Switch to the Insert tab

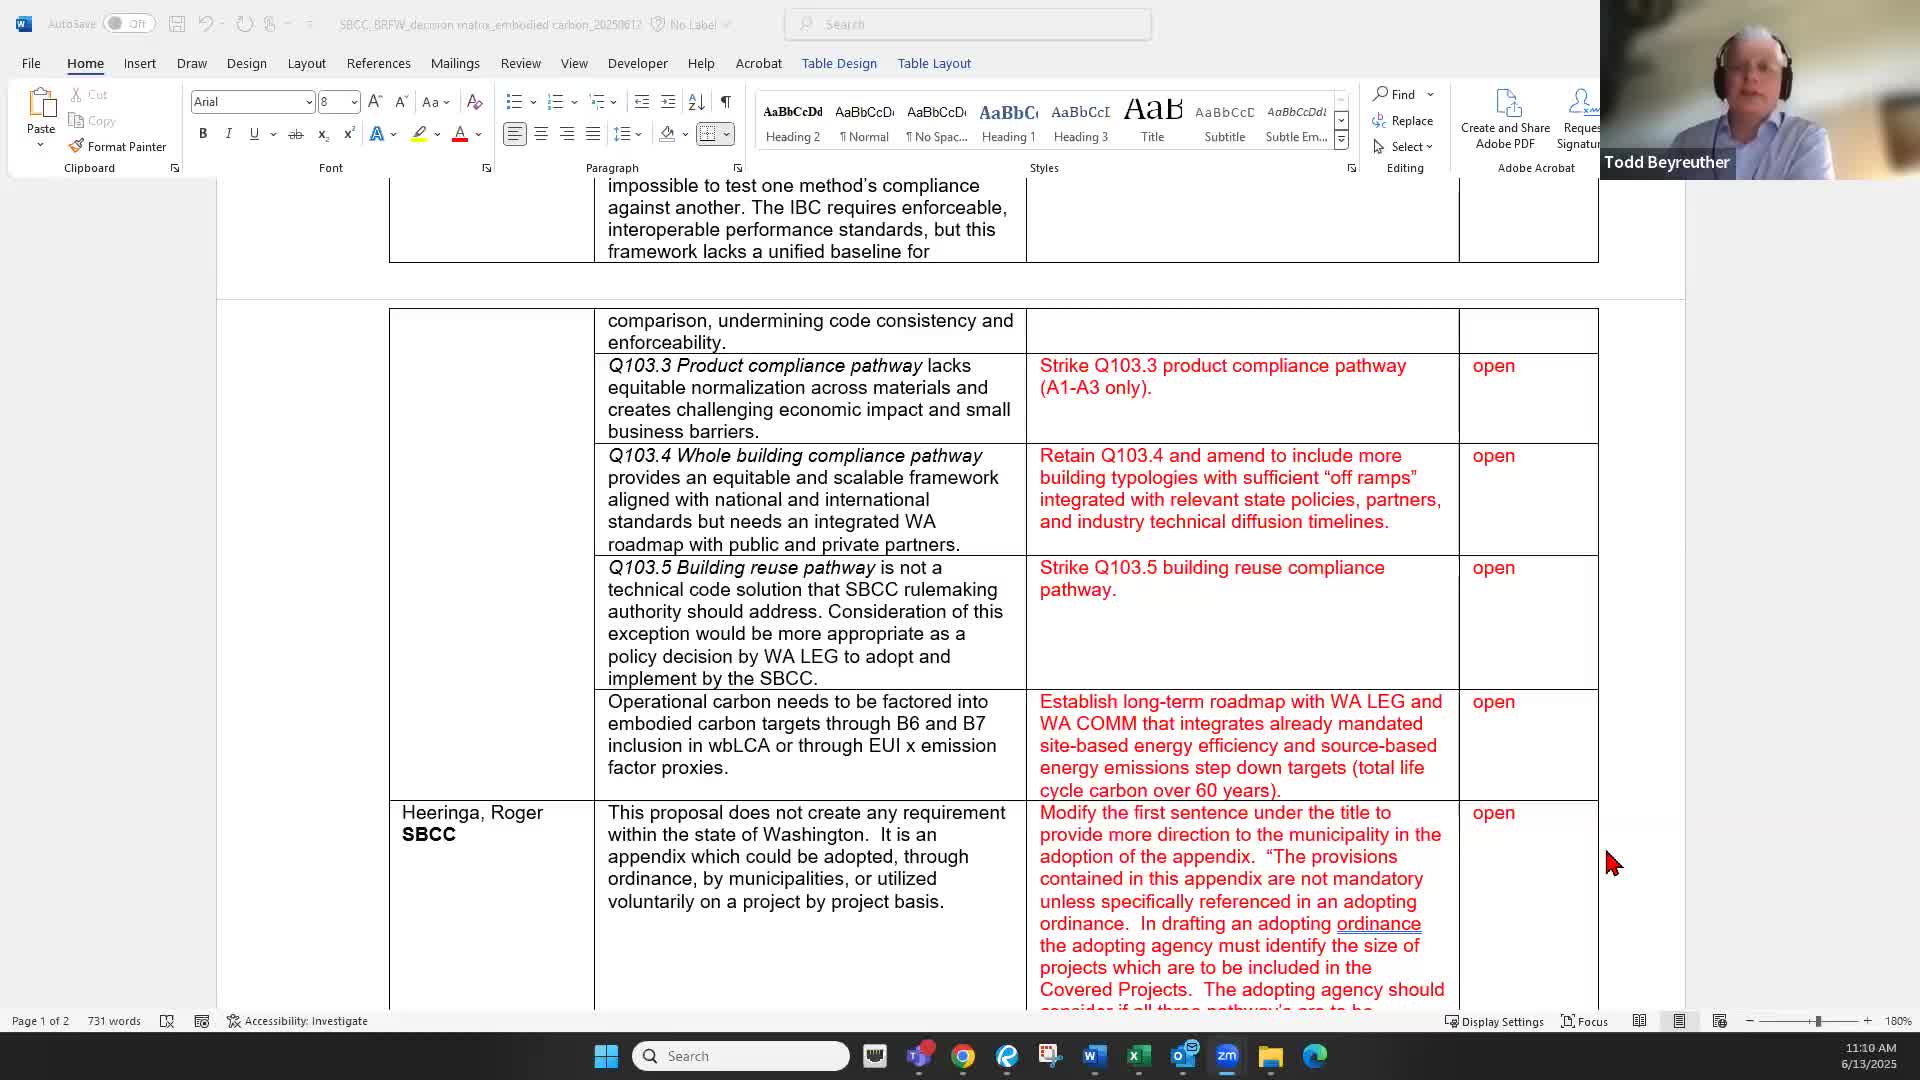pos(140,63)
